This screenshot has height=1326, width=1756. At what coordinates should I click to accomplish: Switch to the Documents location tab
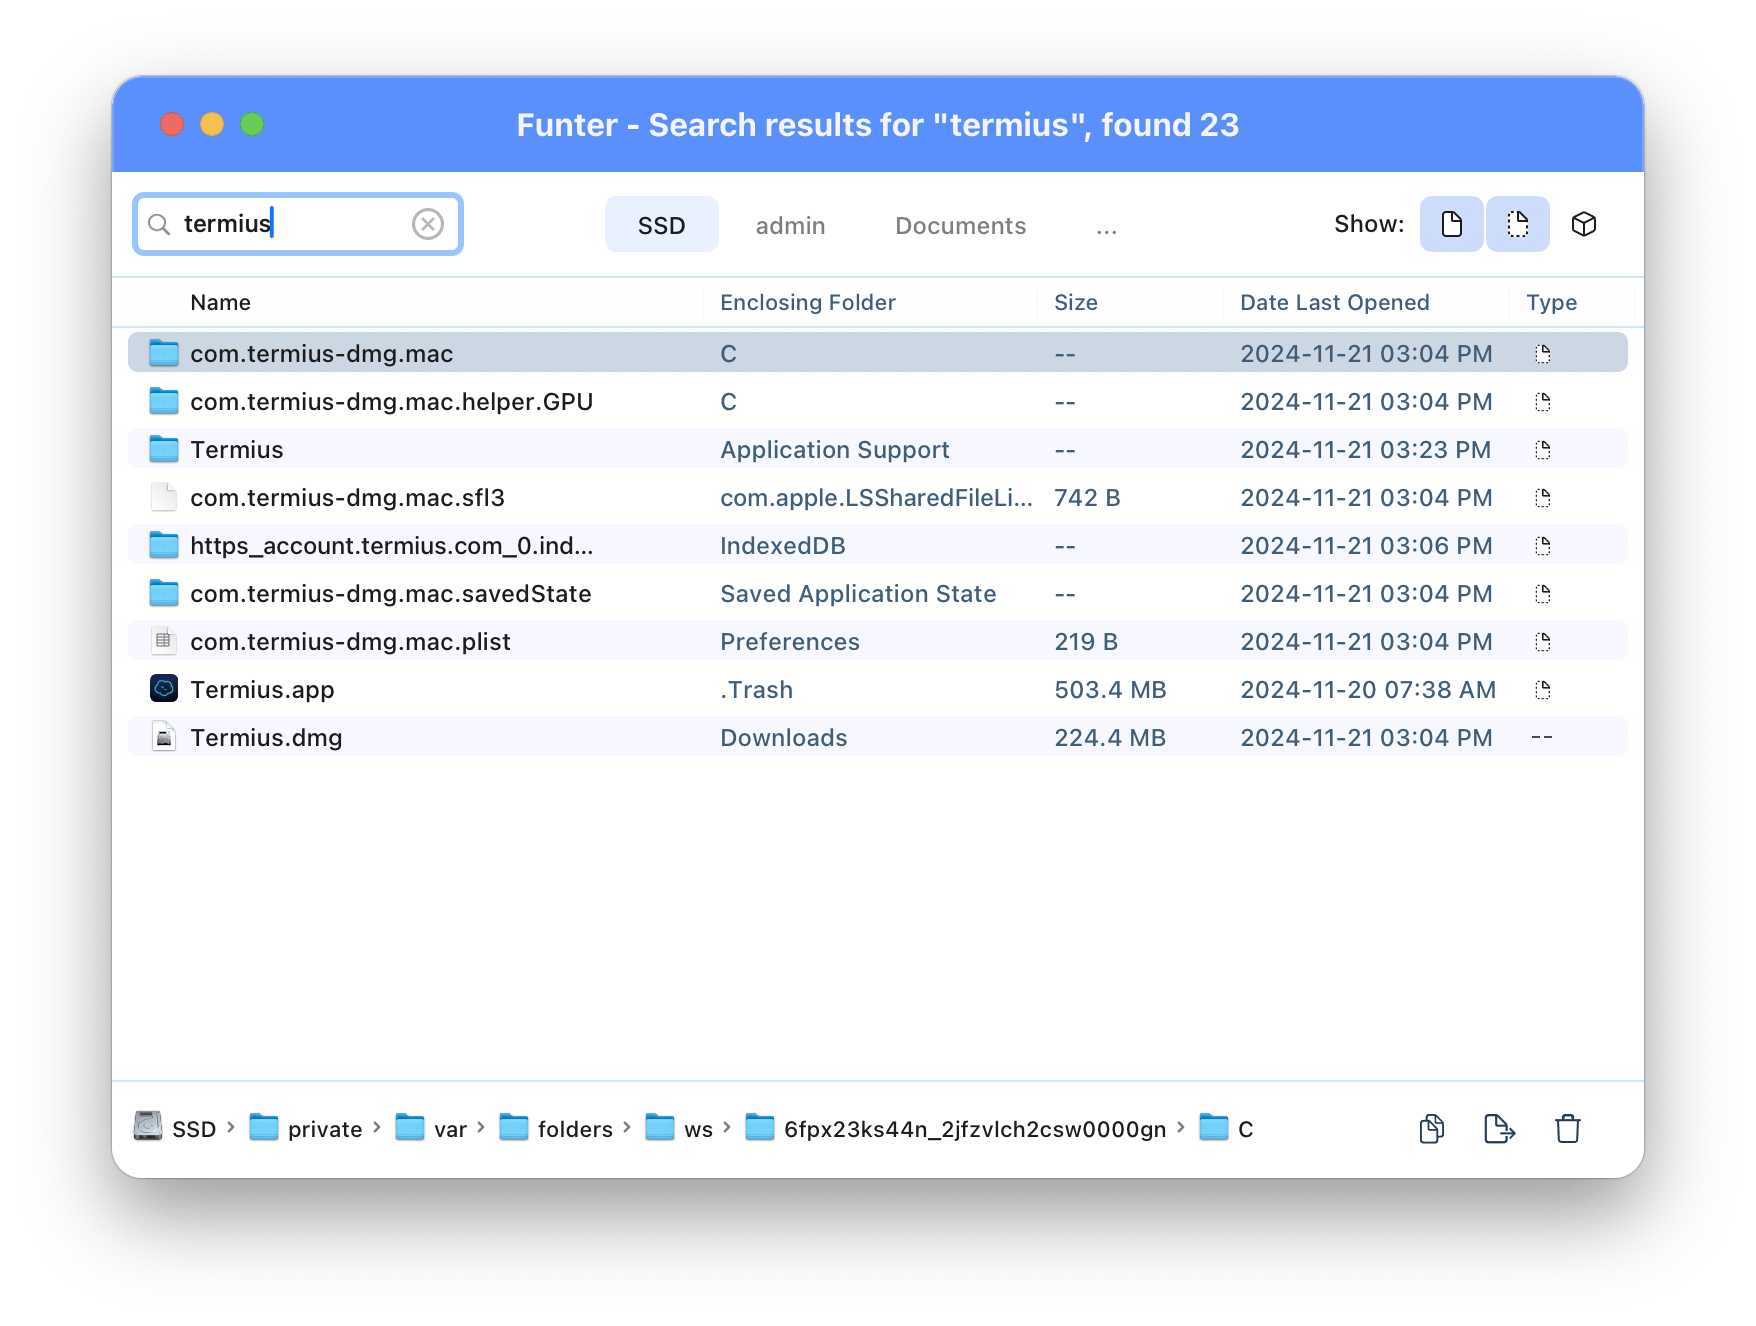pyautogui.click(x=960, y=225)
